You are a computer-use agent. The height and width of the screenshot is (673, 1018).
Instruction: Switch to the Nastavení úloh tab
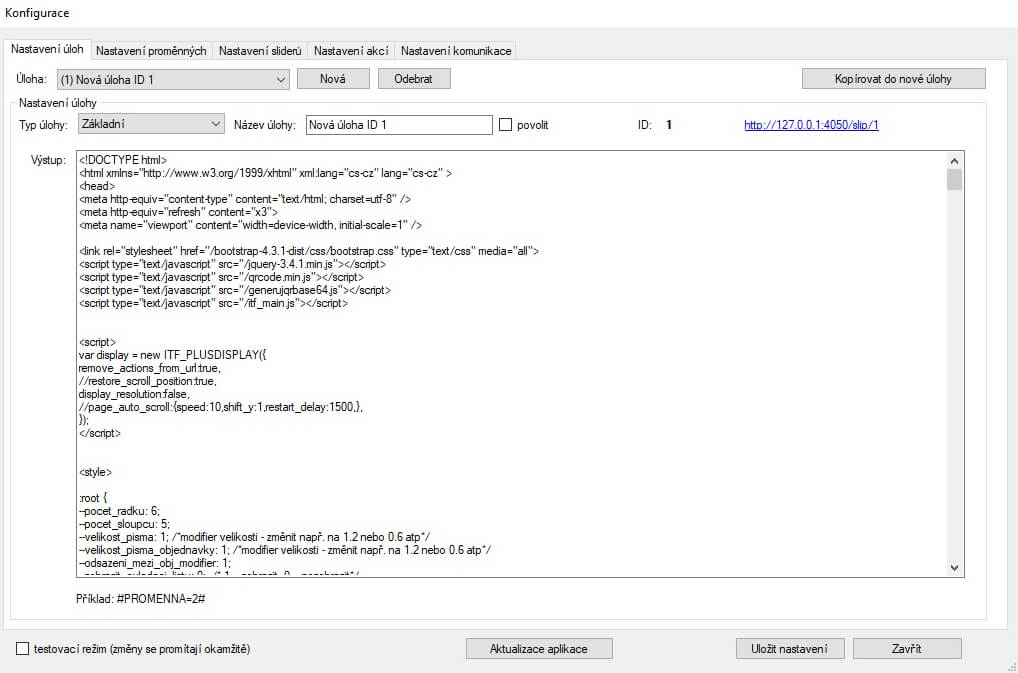[x=47, y=49]
